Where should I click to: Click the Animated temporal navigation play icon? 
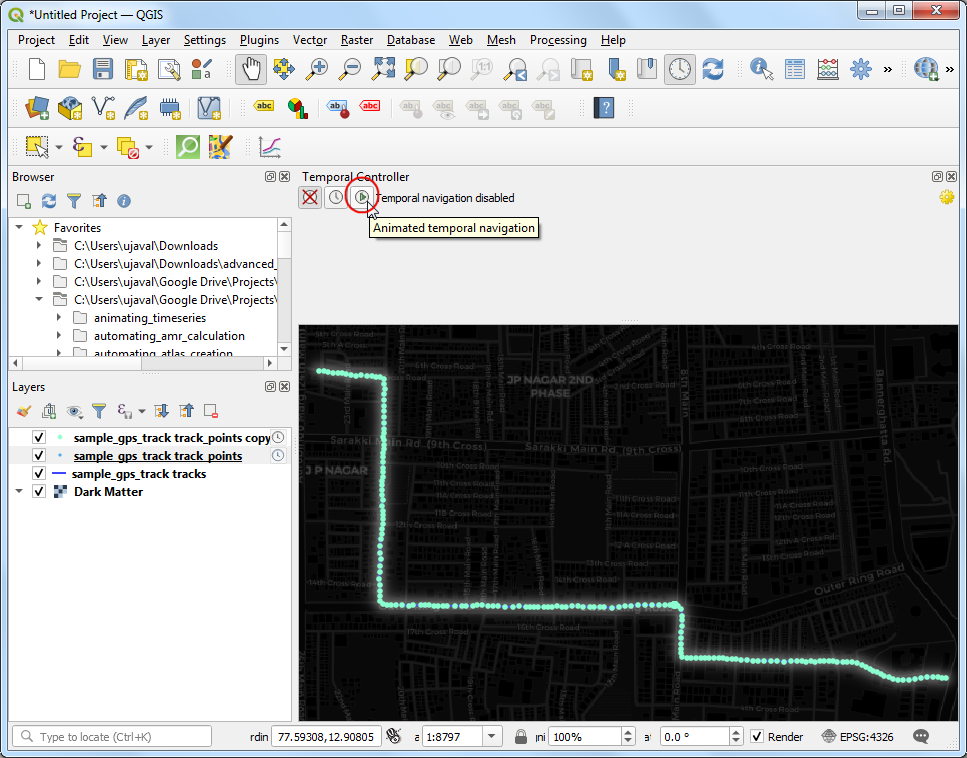tap(361, 198)
